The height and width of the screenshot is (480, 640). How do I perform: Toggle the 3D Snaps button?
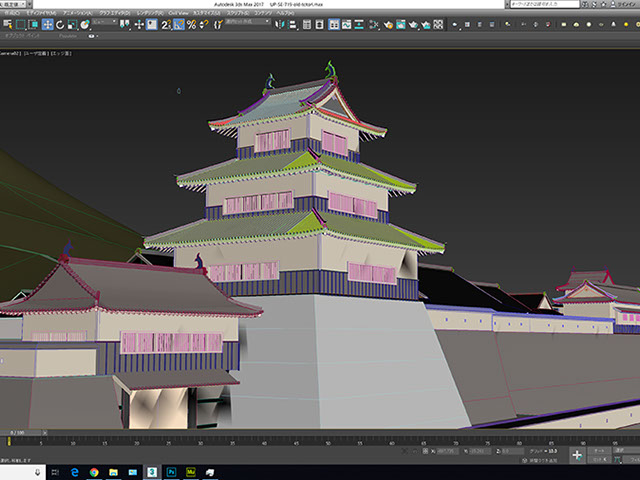[164, 24]
